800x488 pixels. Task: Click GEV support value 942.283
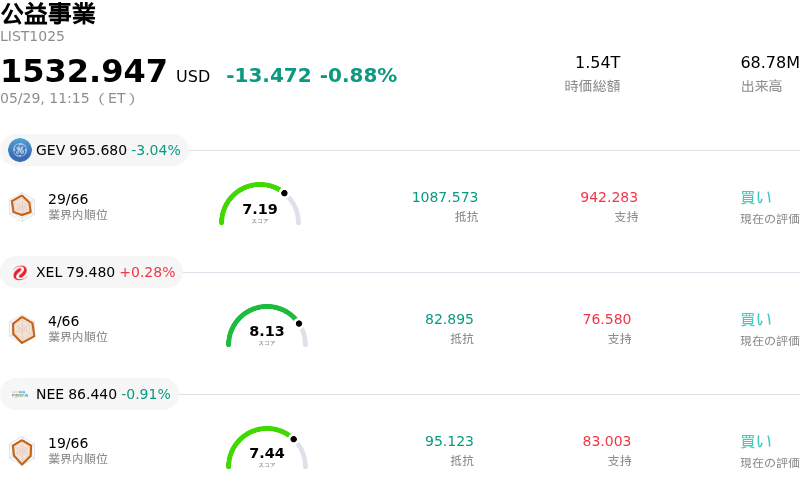[609, 197]
